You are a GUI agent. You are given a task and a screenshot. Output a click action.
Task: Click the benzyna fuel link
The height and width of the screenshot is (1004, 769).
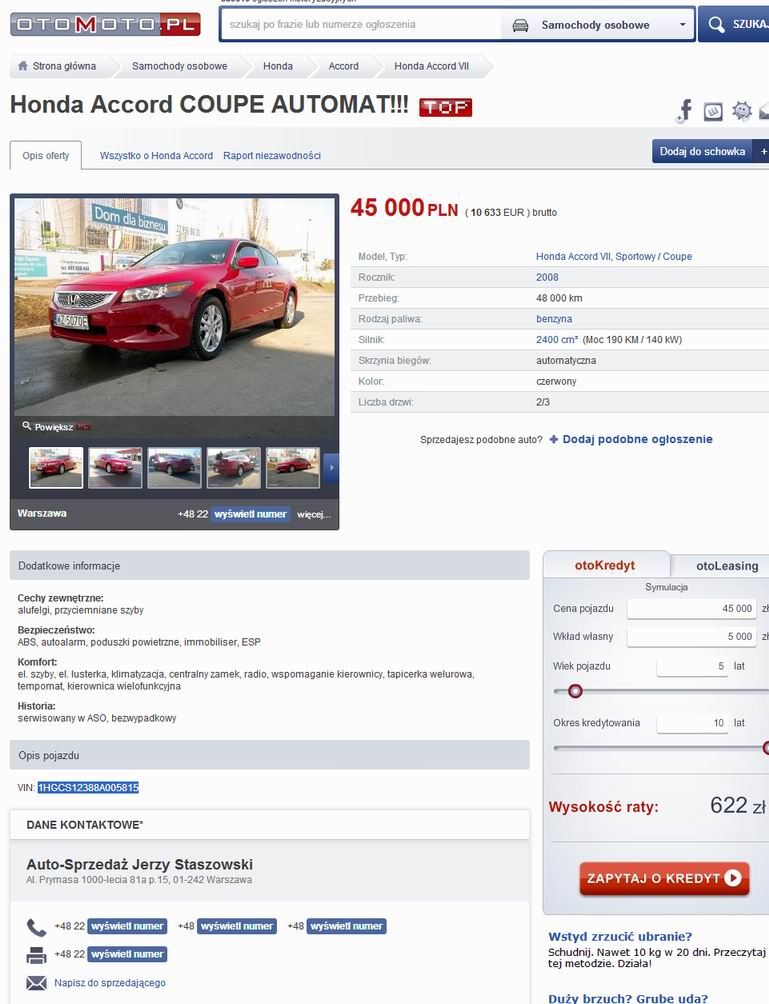[554, 319]
